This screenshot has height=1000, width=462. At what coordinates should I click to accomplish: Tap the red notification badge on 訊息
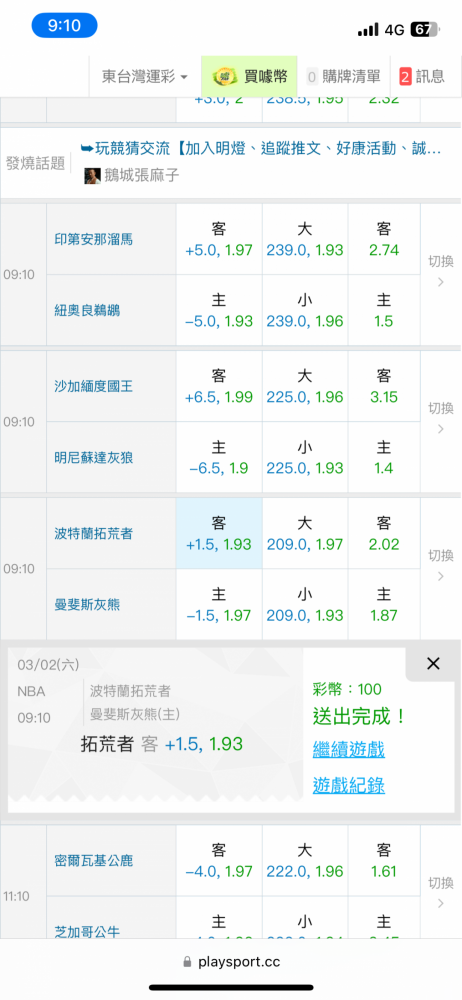click(405, 77)
